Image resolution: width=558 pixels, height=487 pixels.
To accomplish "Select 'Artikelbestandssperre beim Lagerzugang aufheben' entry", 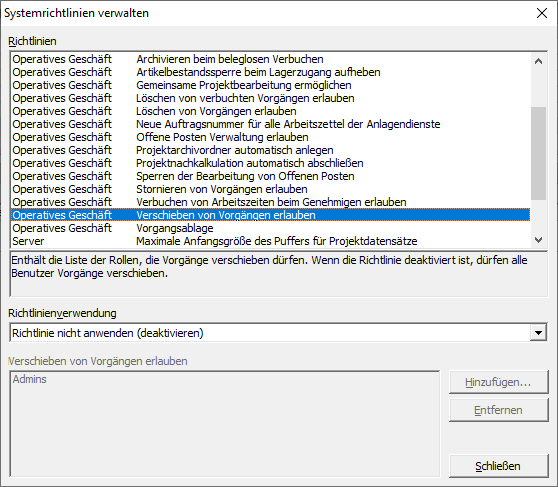I will click(270, 72).
